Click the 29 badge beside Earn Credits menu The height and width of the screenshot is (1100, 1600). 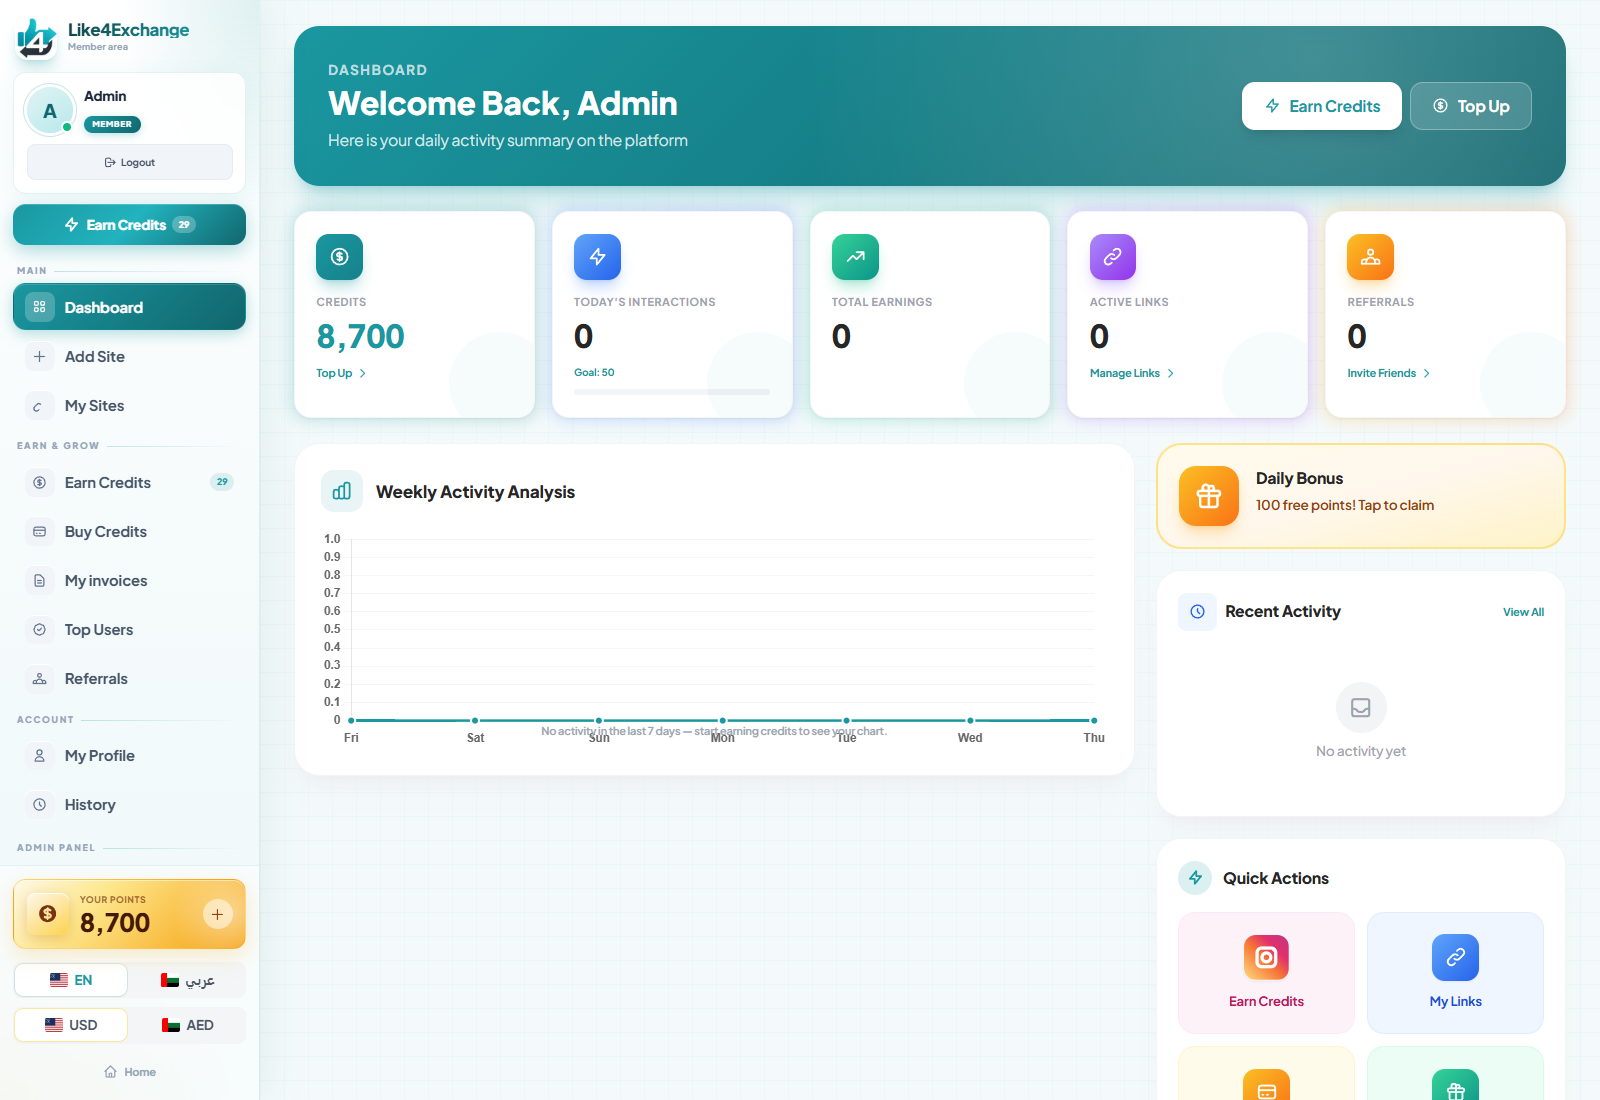point(222,482)
